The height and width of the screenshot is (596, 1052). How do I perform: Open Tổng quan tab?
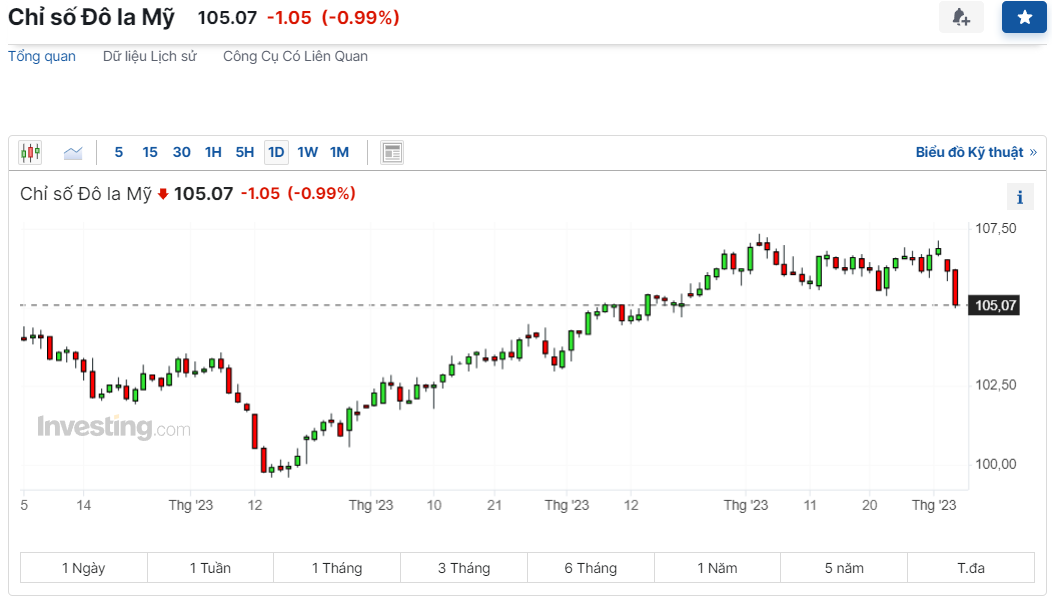pyautogui.click(x=42, y=56)
